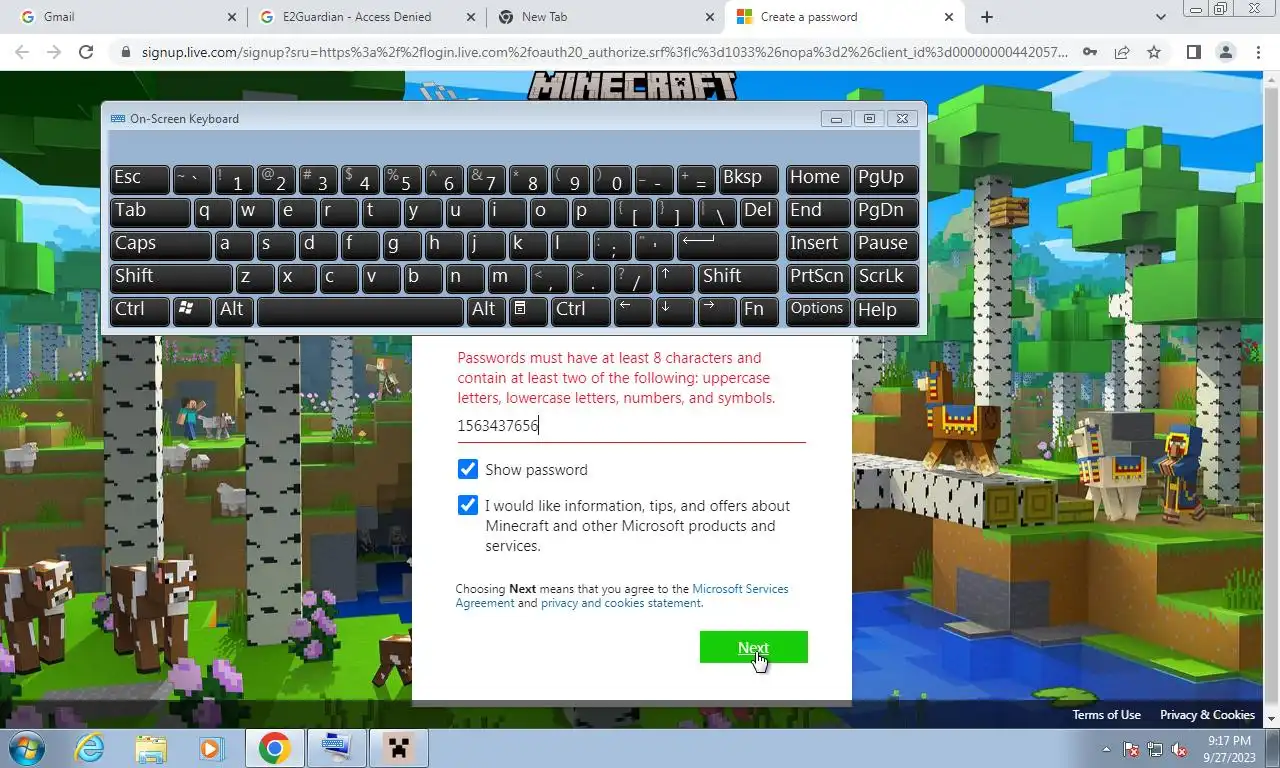Screen dimensions: 1280x768
Task: Toggle the Fn key on keyboard
Action: point(760,311)
